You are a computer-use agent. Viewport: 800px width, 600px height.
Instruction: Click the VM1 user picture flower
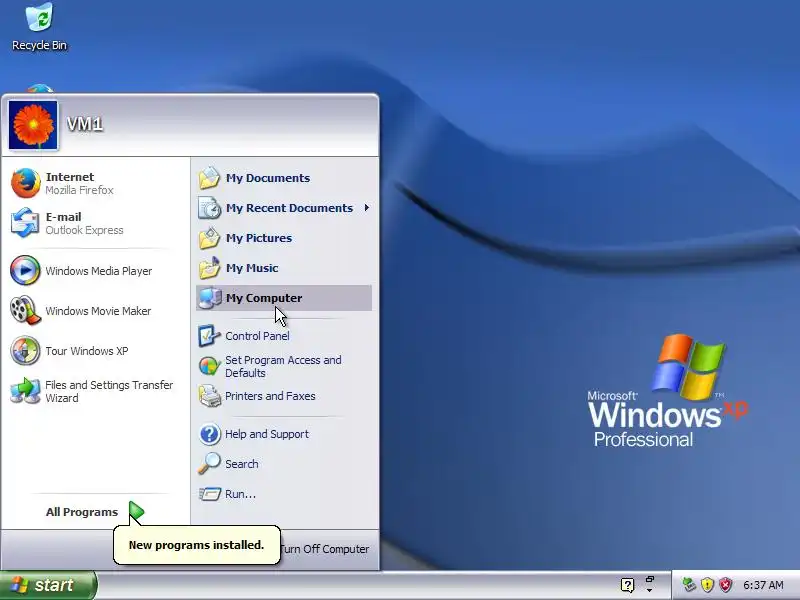pos(33,125)
